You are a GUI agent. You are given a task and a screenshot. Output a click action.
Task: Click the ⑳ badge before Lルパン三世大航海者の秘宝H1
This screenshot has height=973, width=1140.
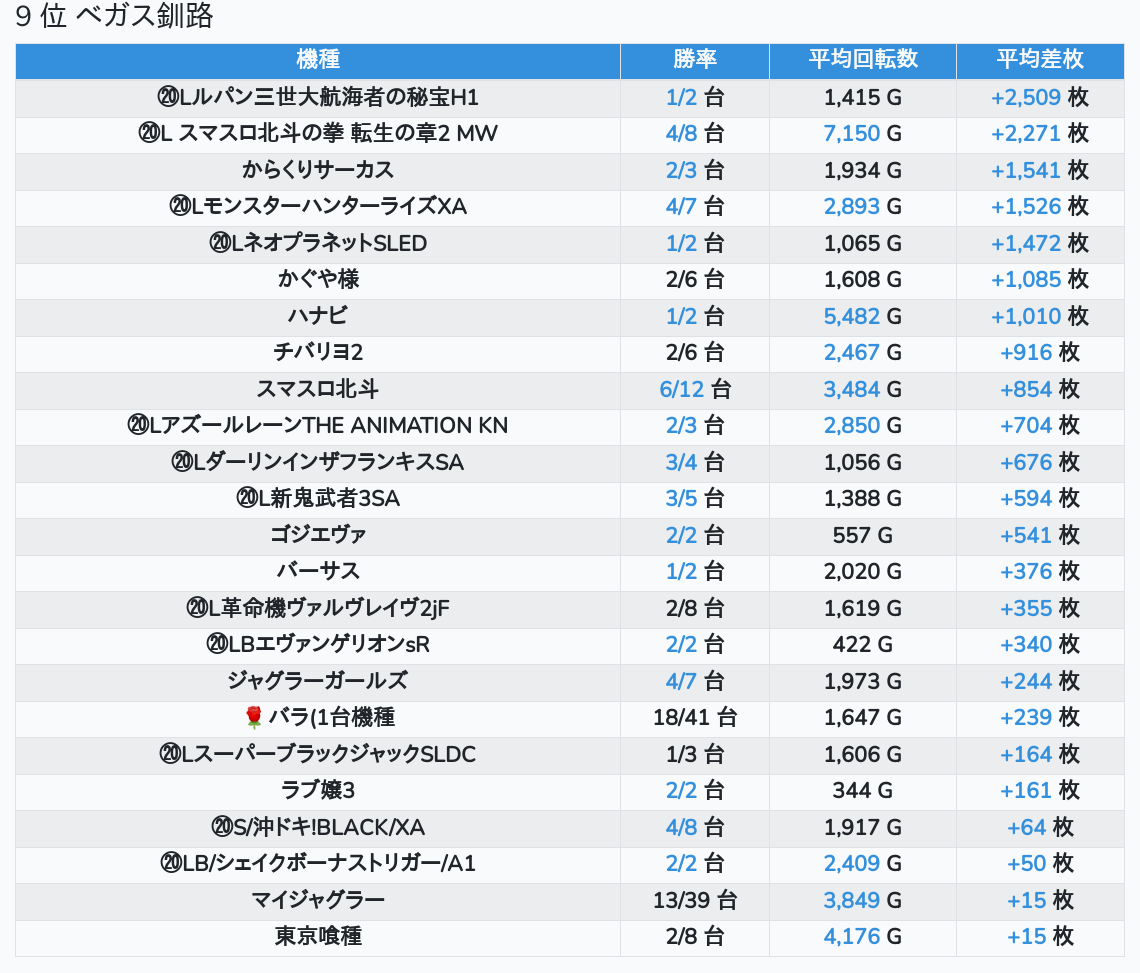(168, 98)
